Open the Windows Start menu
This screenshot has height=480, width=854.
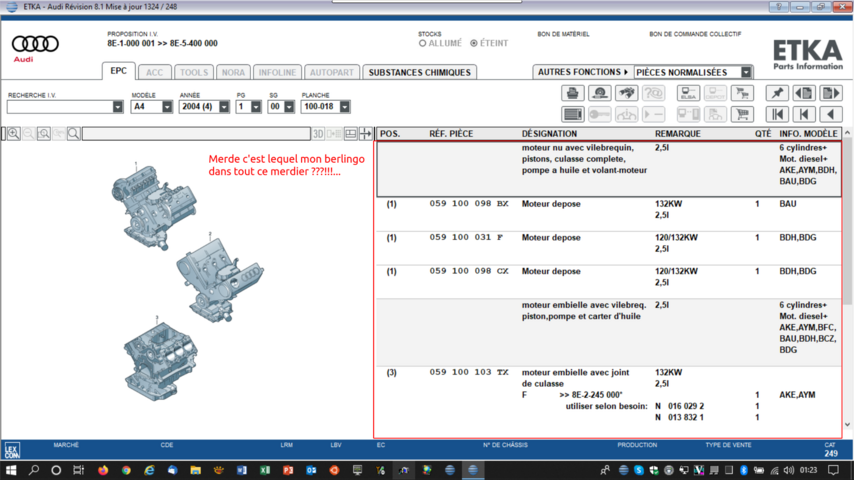[11, 470]
